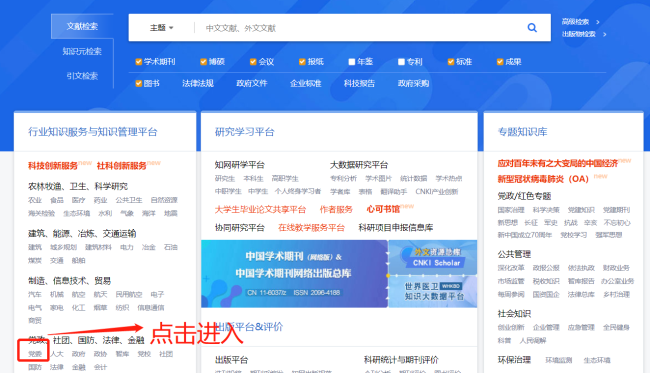Click the 深化改革 link
650x373 pixels.
click(x=511, y=268)
